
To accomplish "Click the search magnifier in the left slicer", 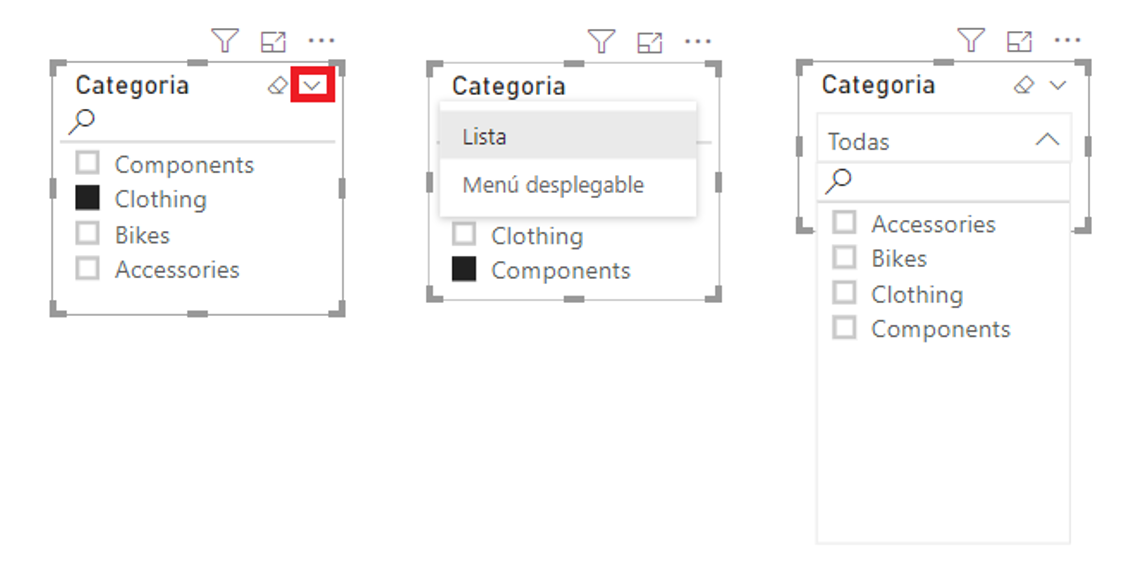I will pyautogui.click(x=82, y=122).
